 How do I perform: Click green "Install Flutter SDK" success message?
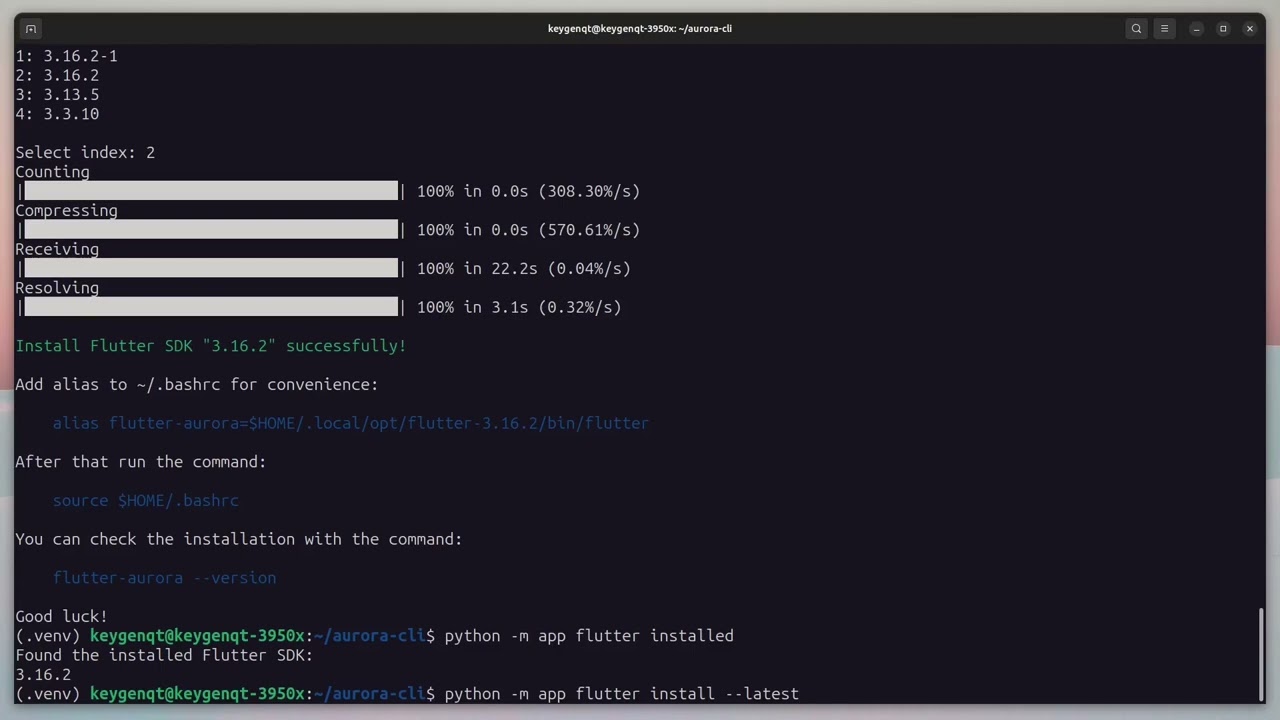click(x=211, y=346)
